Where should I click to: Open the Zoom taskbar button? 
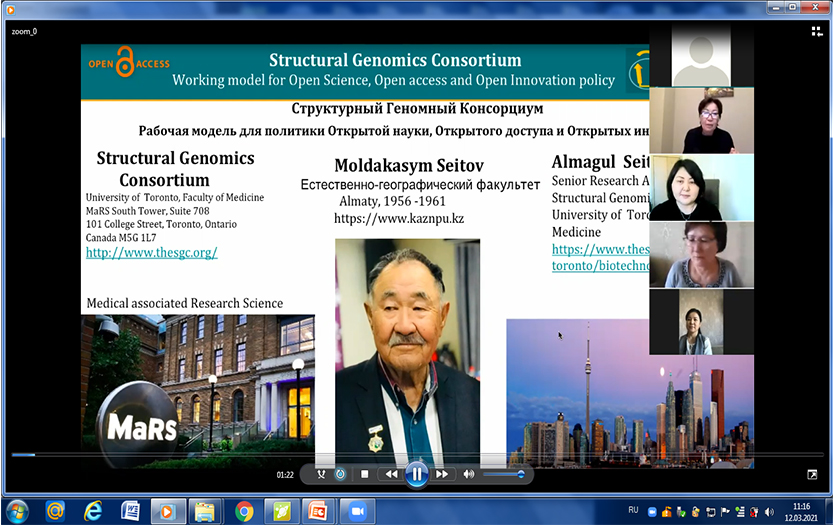[358, 512]
